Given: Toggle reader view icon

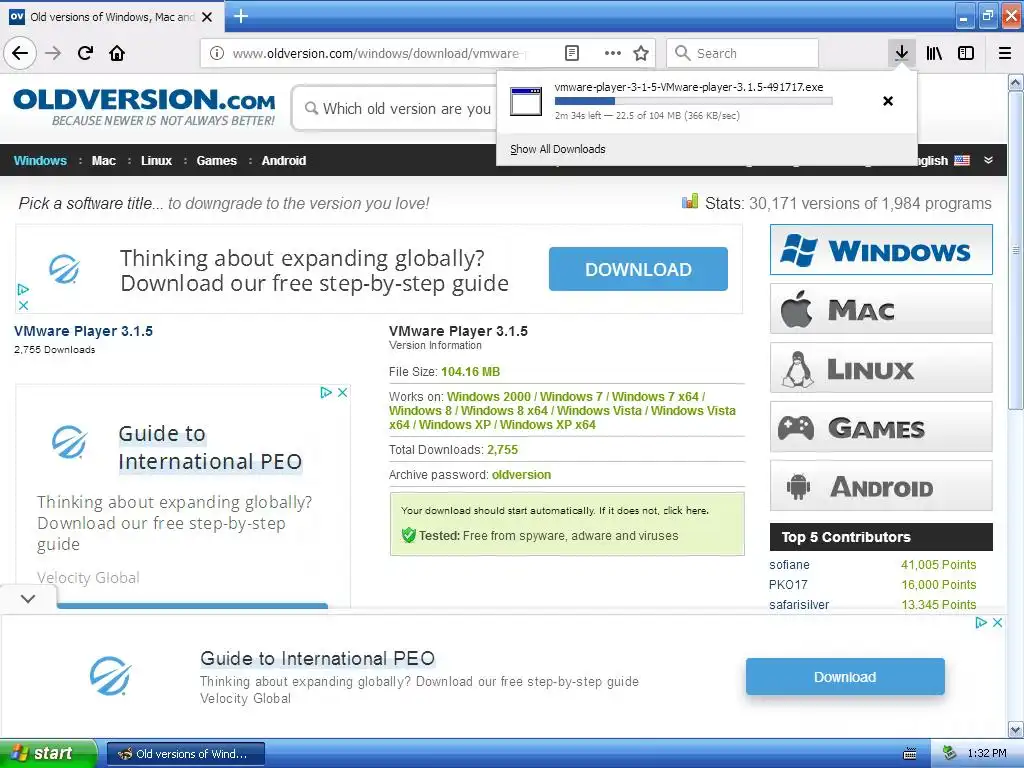Looking at the screenshot, I should [x=571, y=53].
